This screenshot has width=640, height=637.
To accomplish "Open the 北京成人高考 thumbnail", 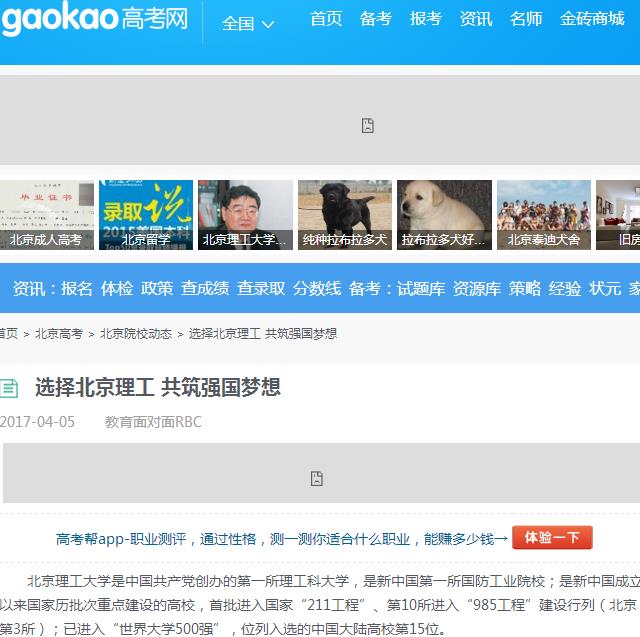I will coord(47,215).
